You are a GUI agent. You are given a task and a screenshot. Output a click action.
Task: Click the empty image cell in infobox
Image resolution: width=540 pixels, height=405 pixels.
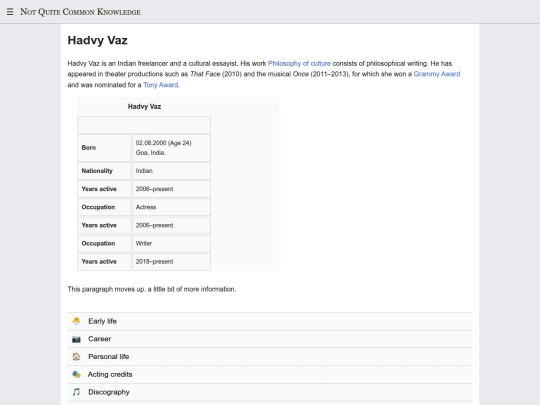coord(144,125)
